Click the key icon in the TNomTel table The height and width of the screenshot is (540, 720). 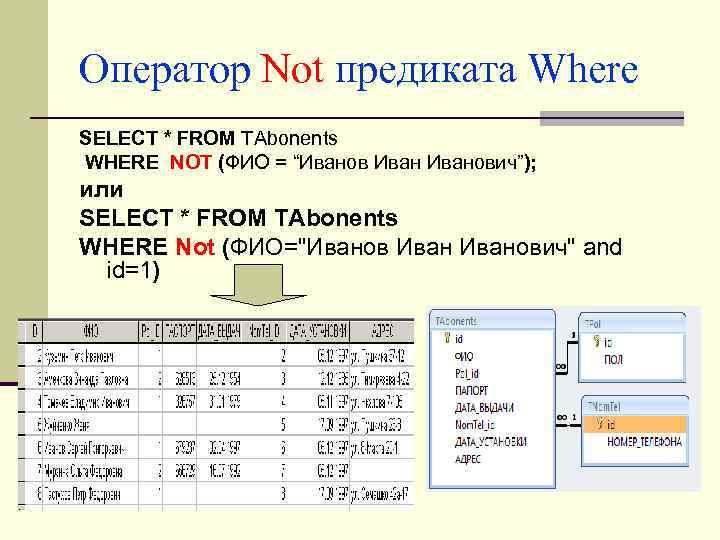point(600,424)
